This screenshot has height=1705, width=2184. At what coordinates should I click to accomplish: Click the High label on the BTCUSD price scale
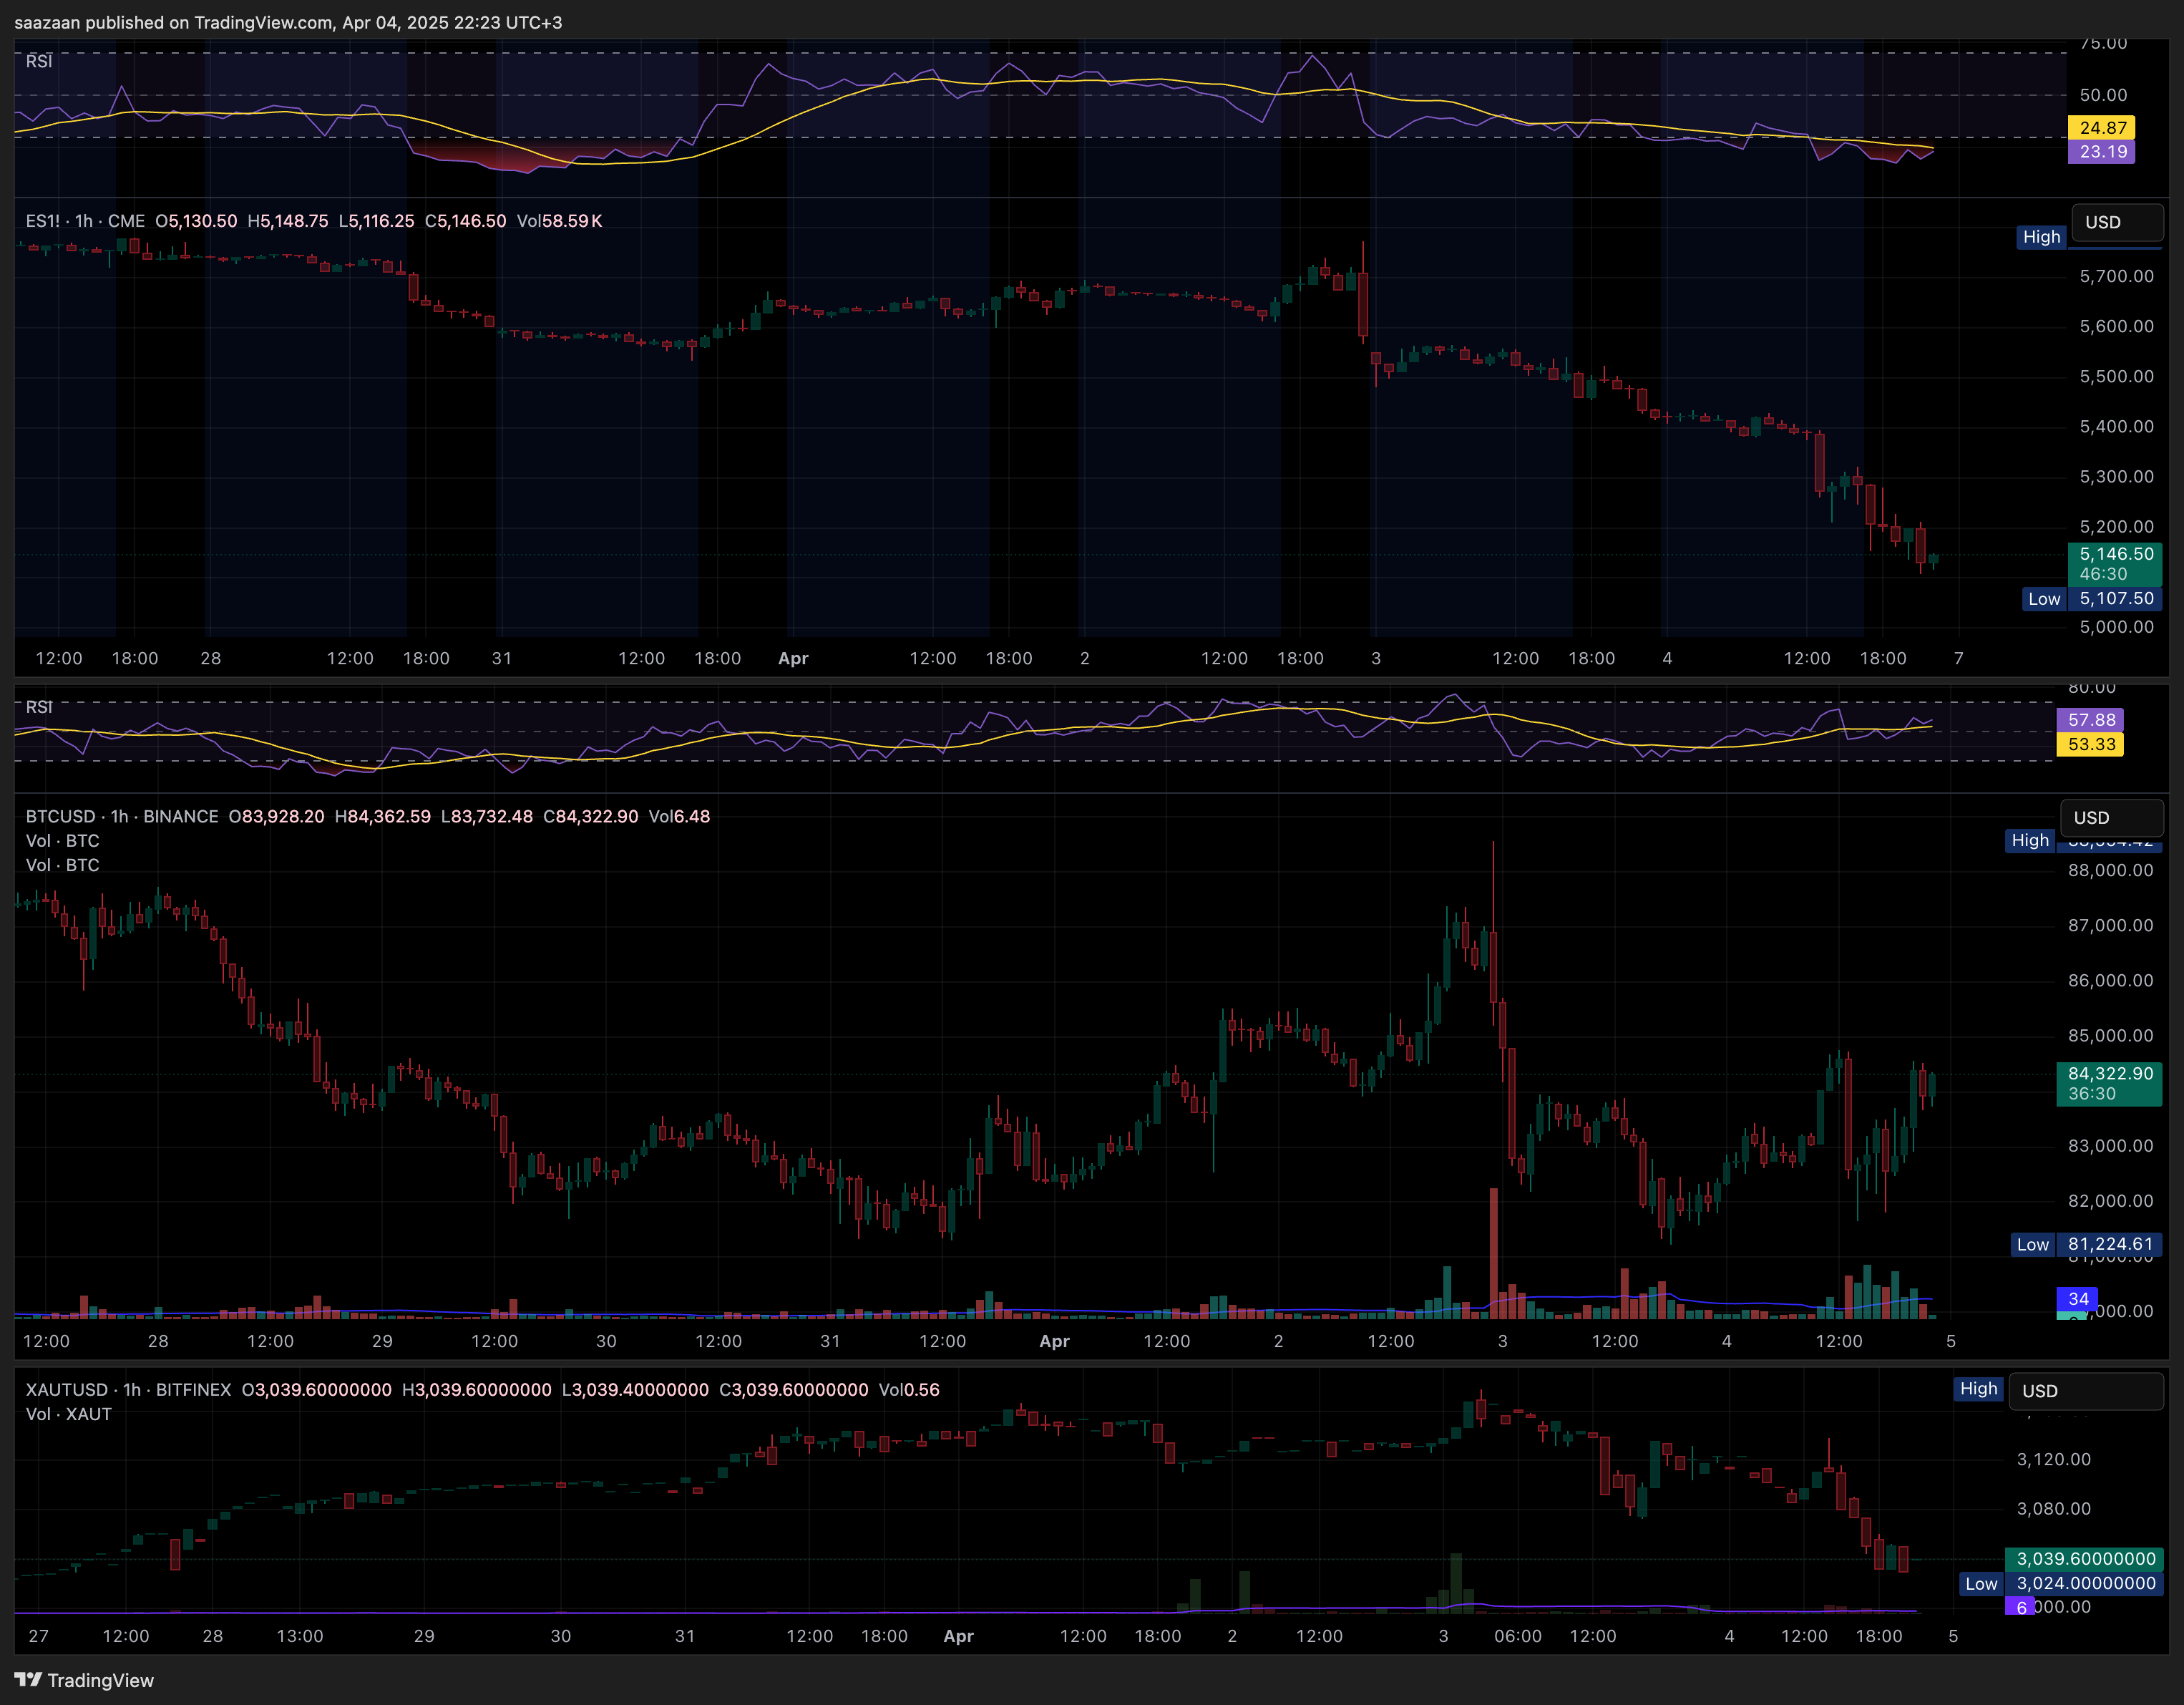(x=2030, y=841)
